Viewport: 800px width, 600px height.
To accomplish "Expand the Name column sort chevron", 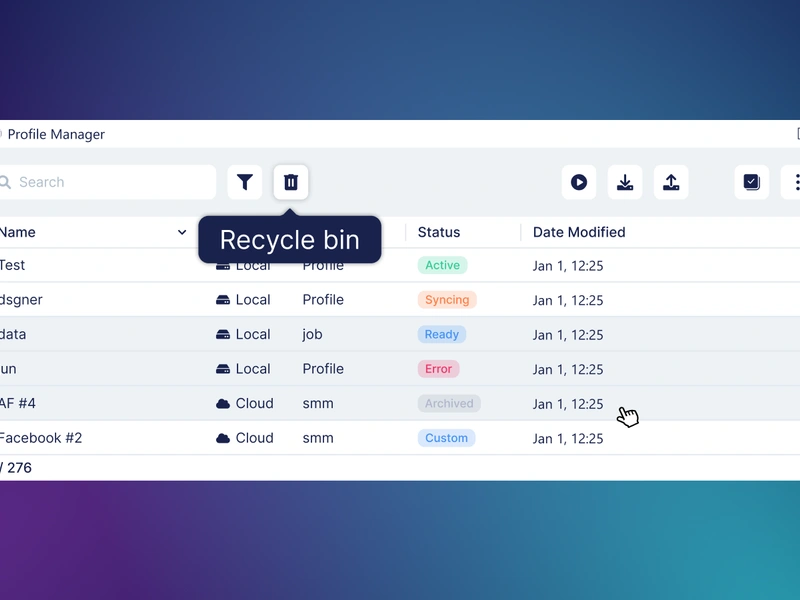I will pyautogui.click(x=182, y=233).
